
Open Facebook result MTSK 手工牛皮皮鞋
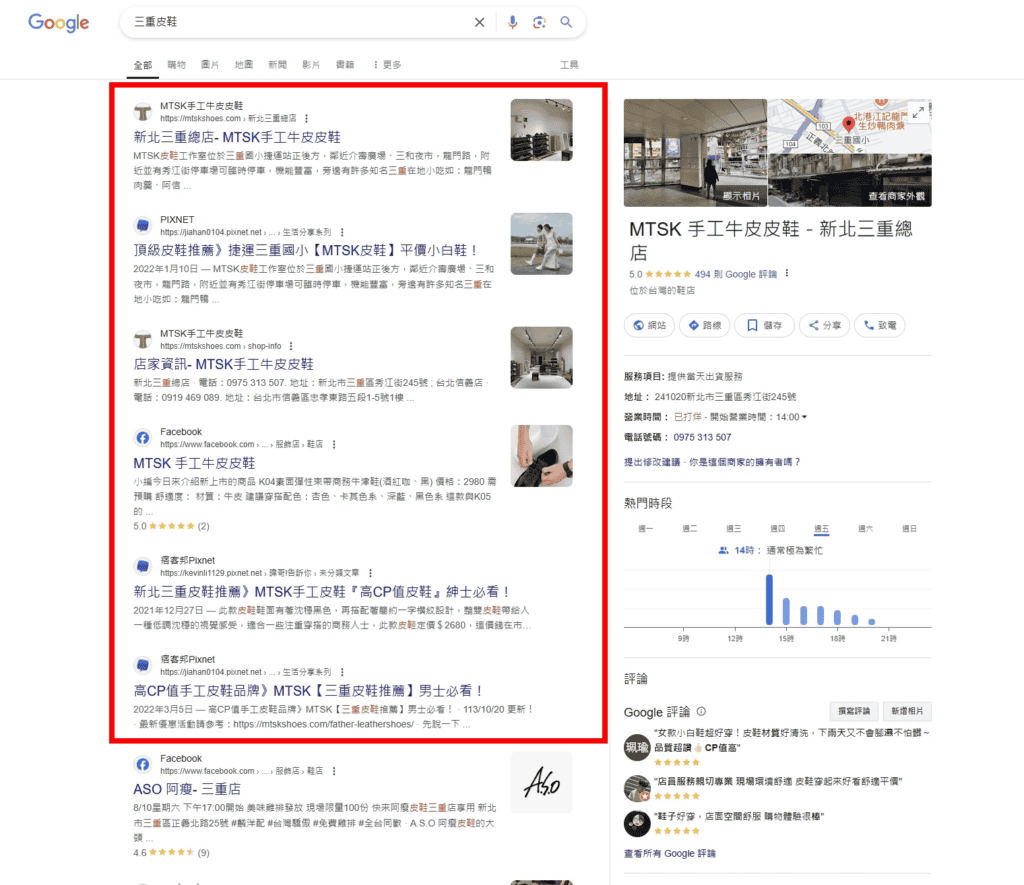click(x=194, y=463)
